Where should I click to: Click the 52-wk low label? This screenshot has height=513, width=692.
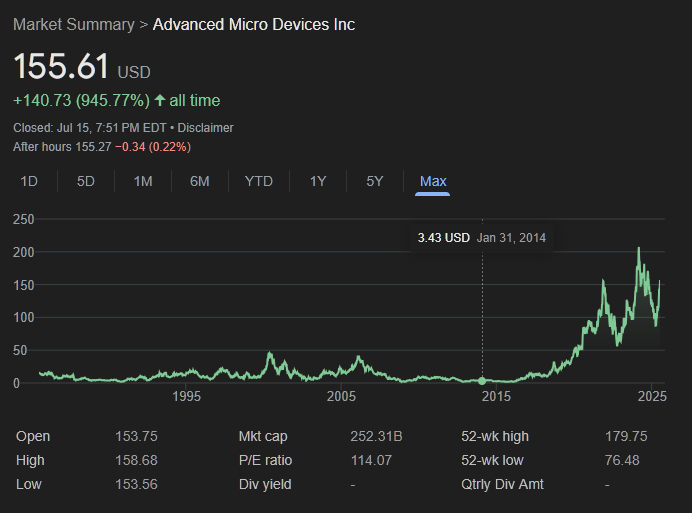coord(492,460)
